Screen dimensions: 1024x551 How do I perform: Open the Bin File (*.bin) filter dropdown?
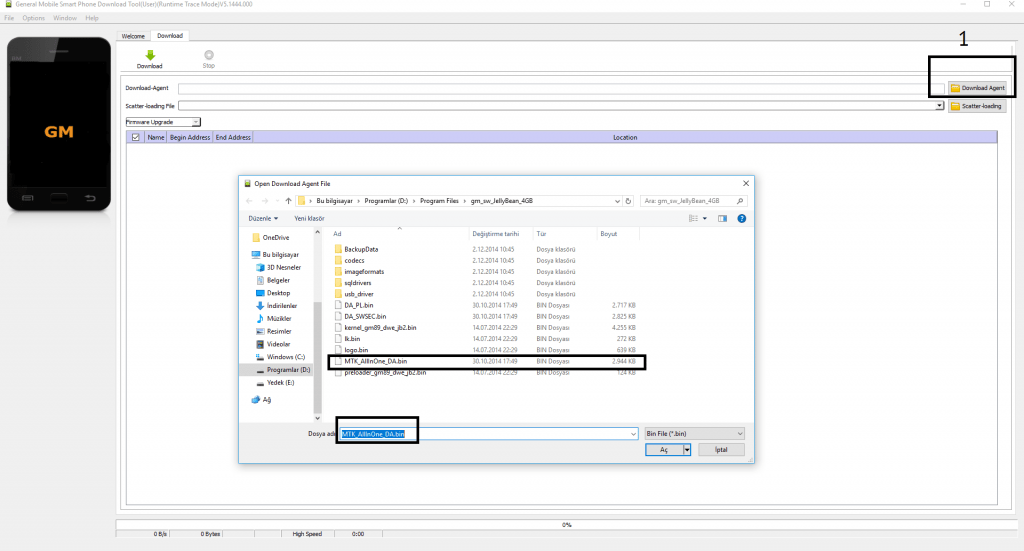[x=694, y=433]
